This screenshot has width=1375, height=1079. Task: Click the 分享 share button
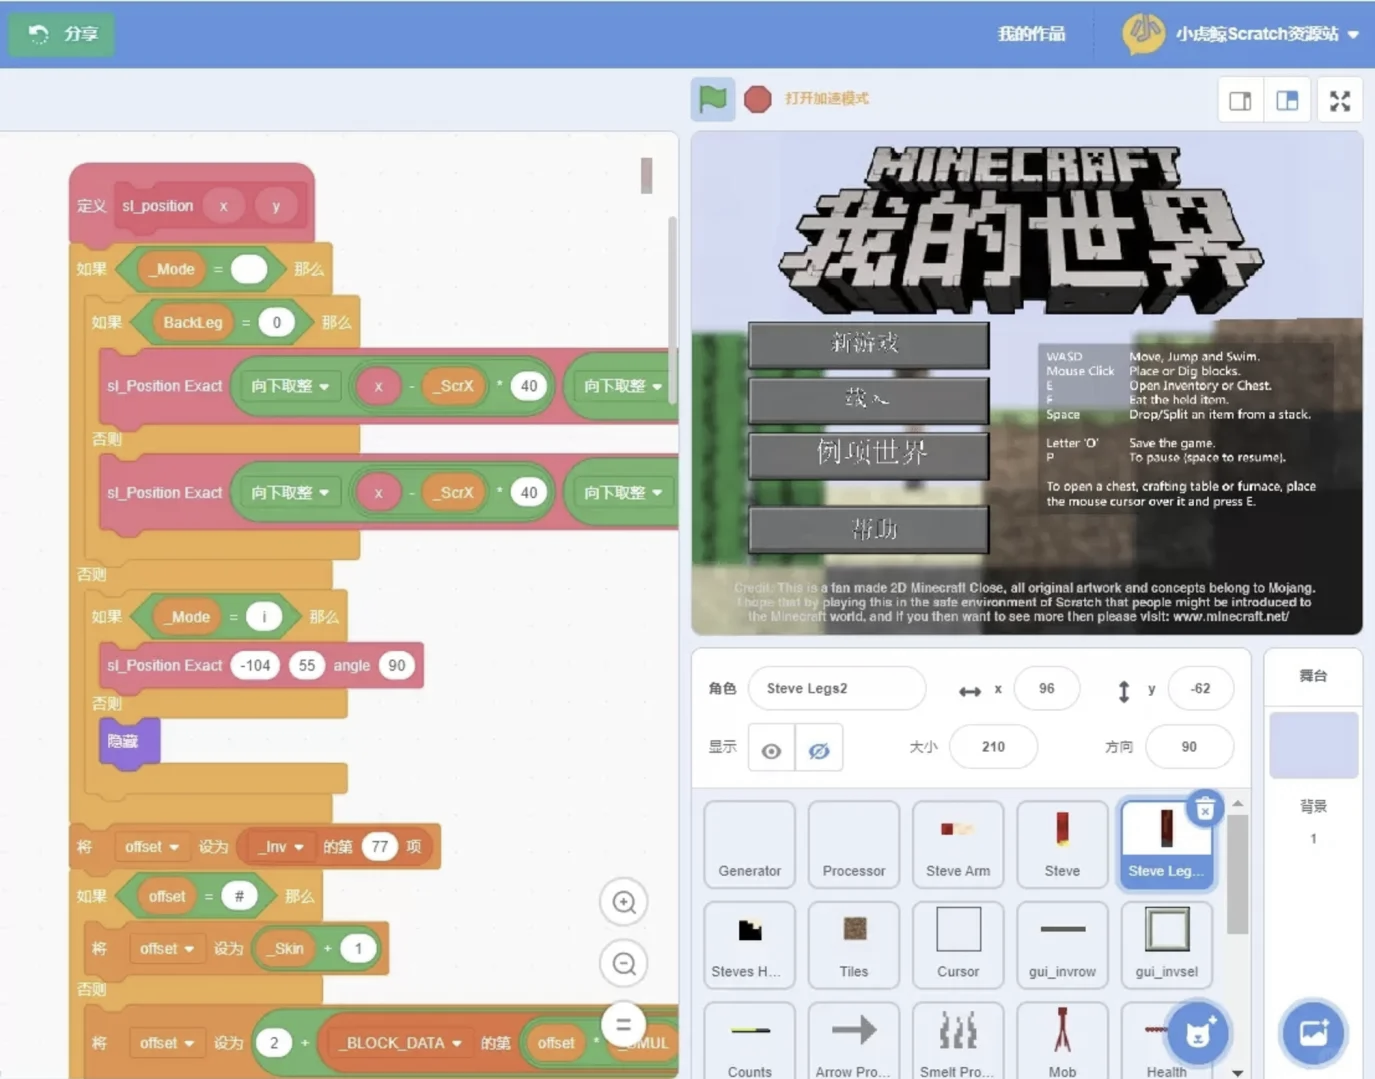(x=61, y=33)
